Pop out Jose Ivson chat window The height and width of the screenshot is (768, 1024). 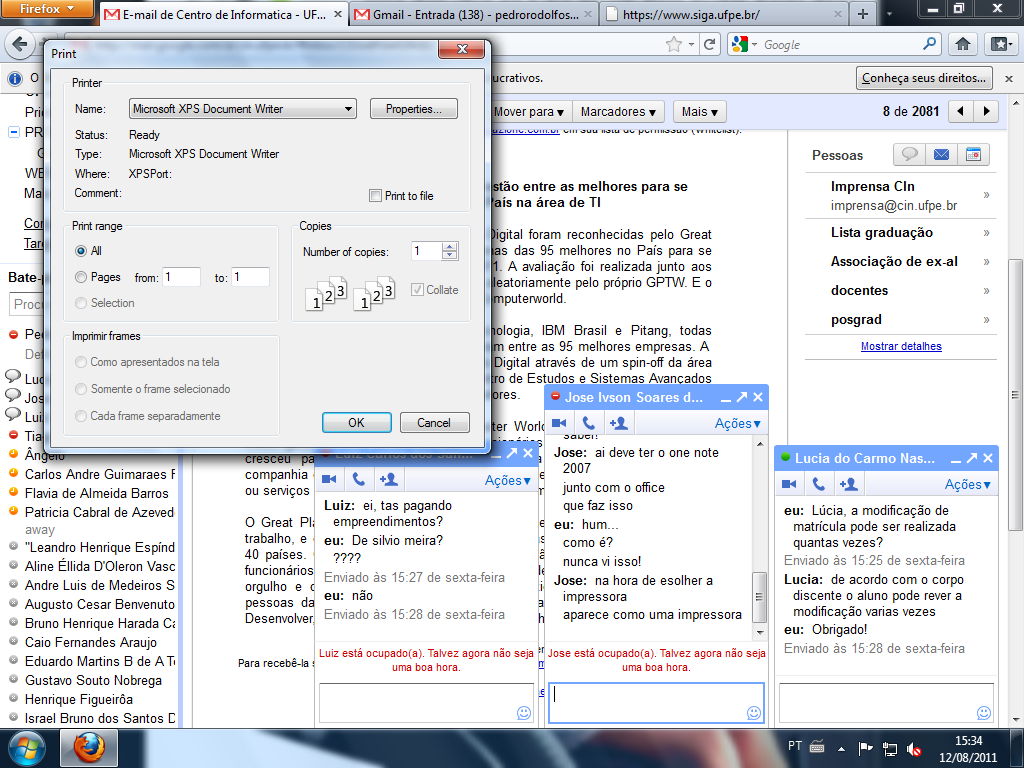(x=742, y=397)
